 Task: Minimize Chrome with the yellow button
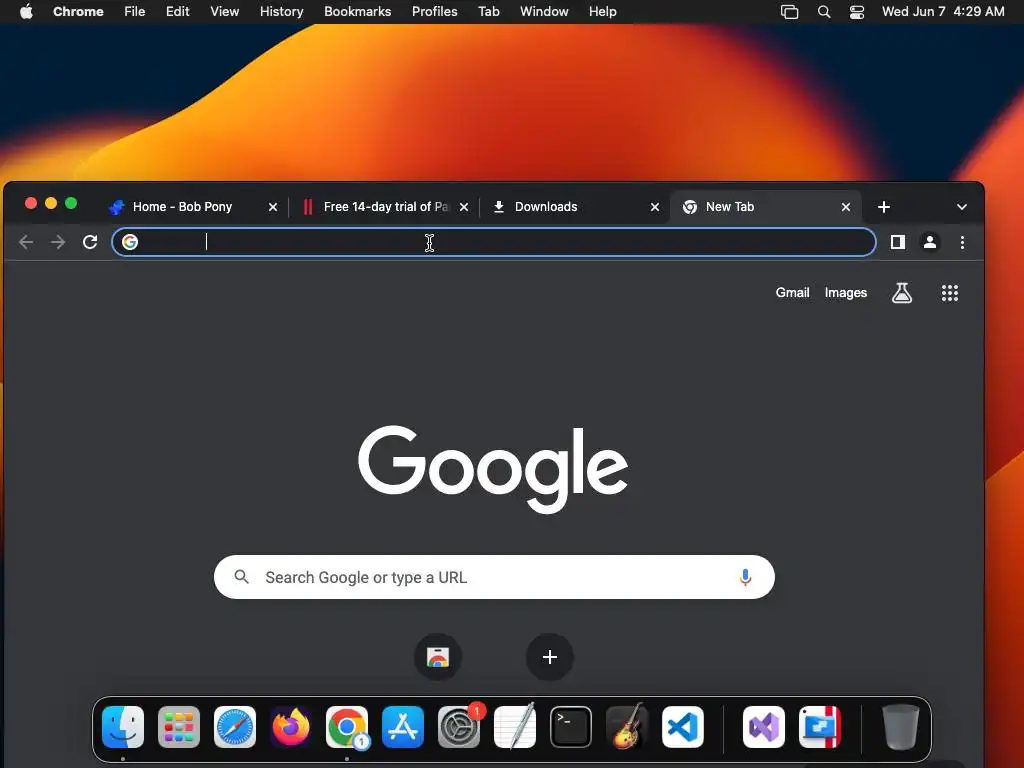(x=51, y=204)
